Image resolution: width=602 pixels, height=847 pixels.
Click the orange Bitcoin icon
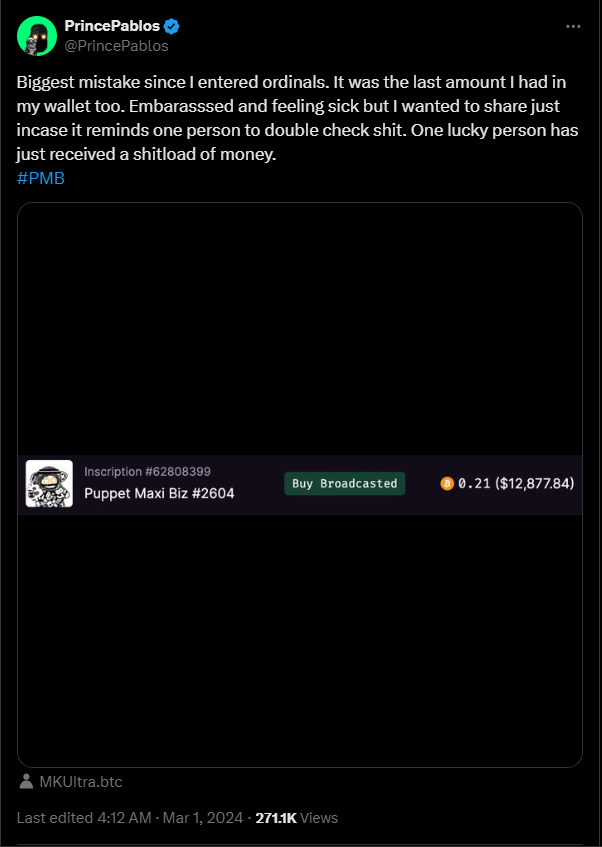pos(447,483)
